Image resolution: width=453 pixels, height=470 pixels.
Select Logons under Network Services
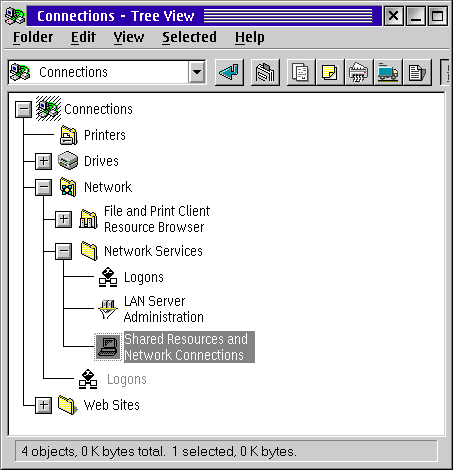tap(144, 277)
